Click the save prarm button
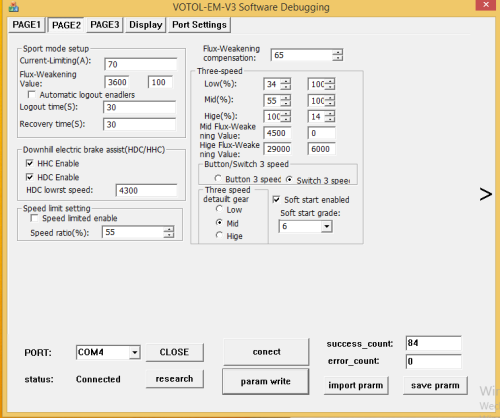This screenshot has height=418, width=500. (435, 386)
